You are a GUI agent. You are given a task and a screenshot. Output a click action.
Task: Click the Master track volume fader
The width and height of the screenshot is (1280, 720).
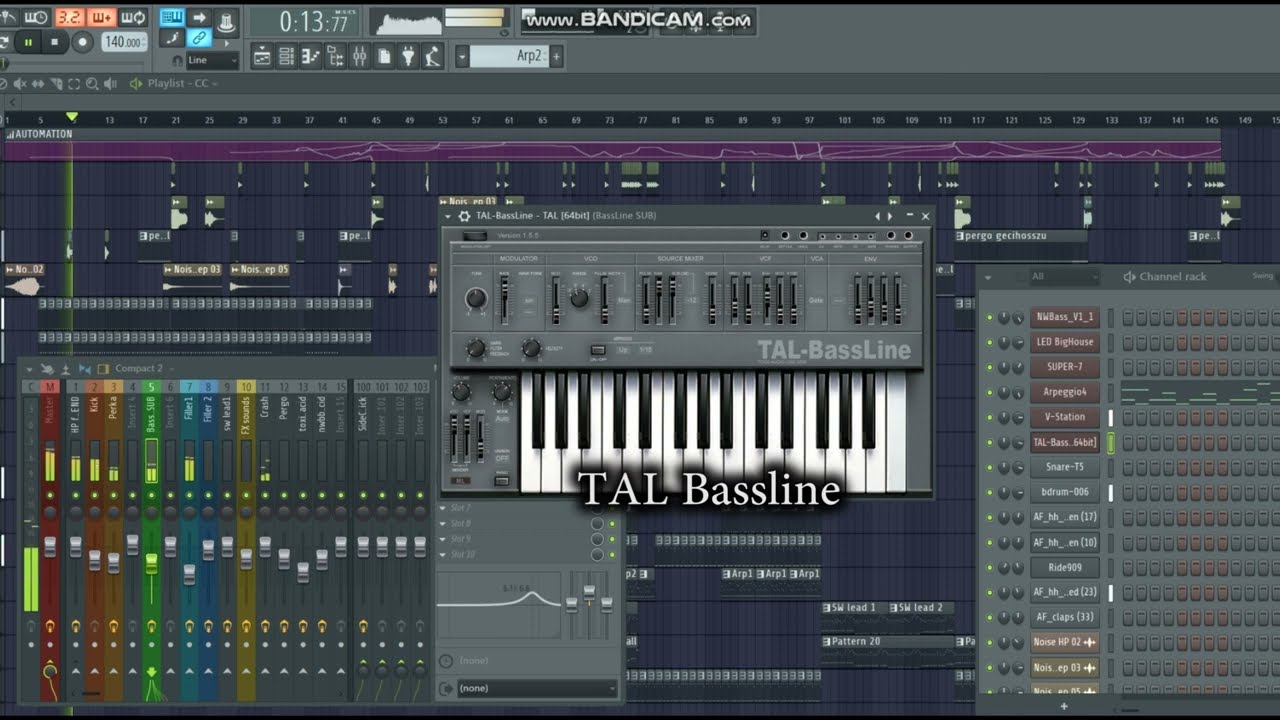click(x=50, y=547)
